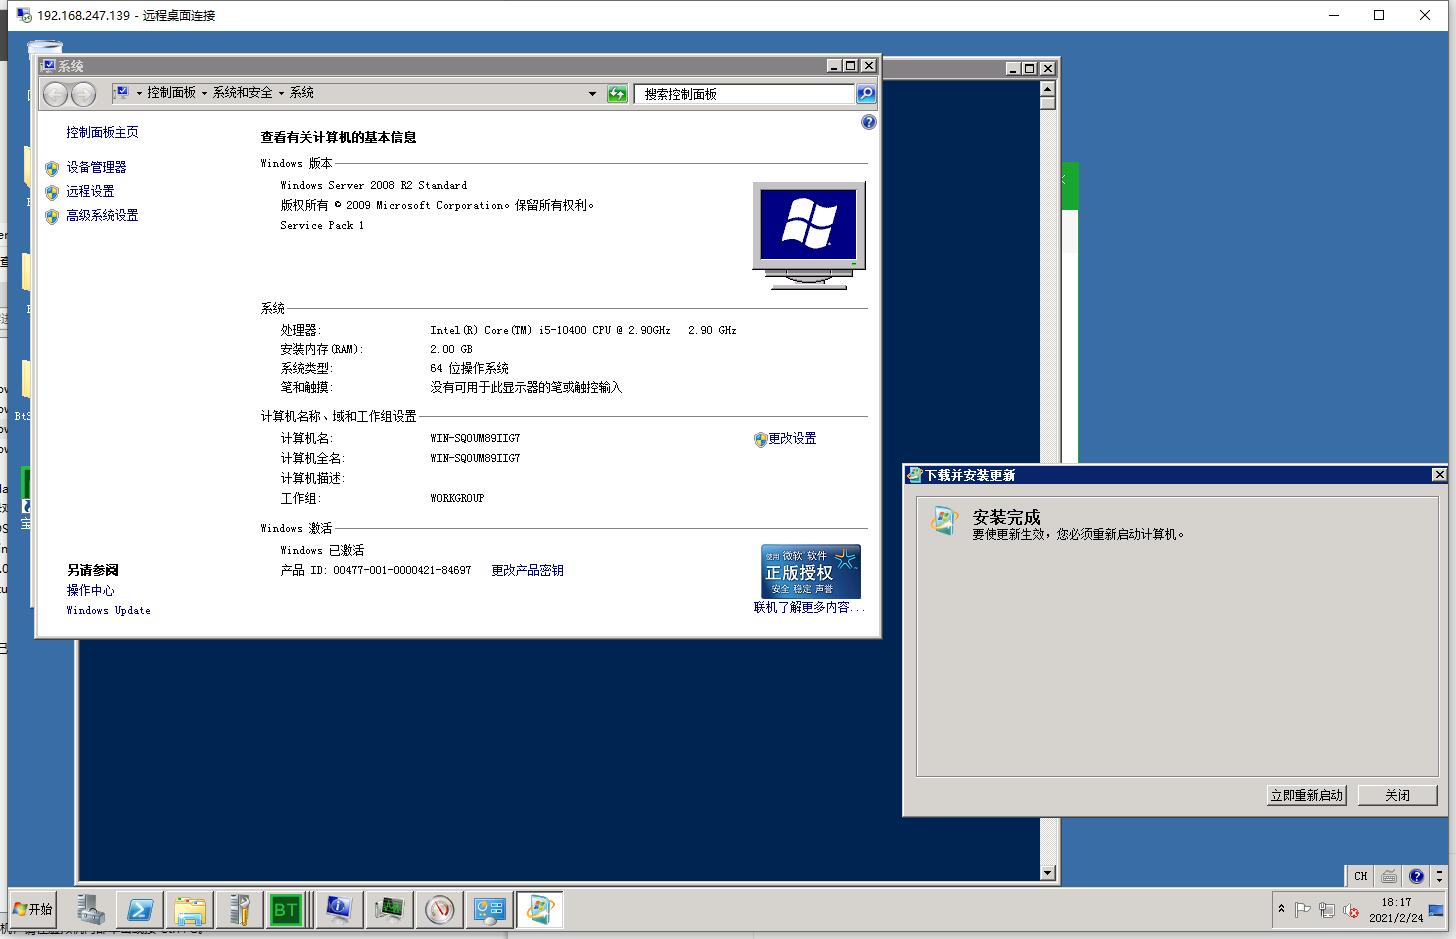This screenshot has width=1456, height=939.
Task: Go back in the System window
Action: (x=56, y=94)
